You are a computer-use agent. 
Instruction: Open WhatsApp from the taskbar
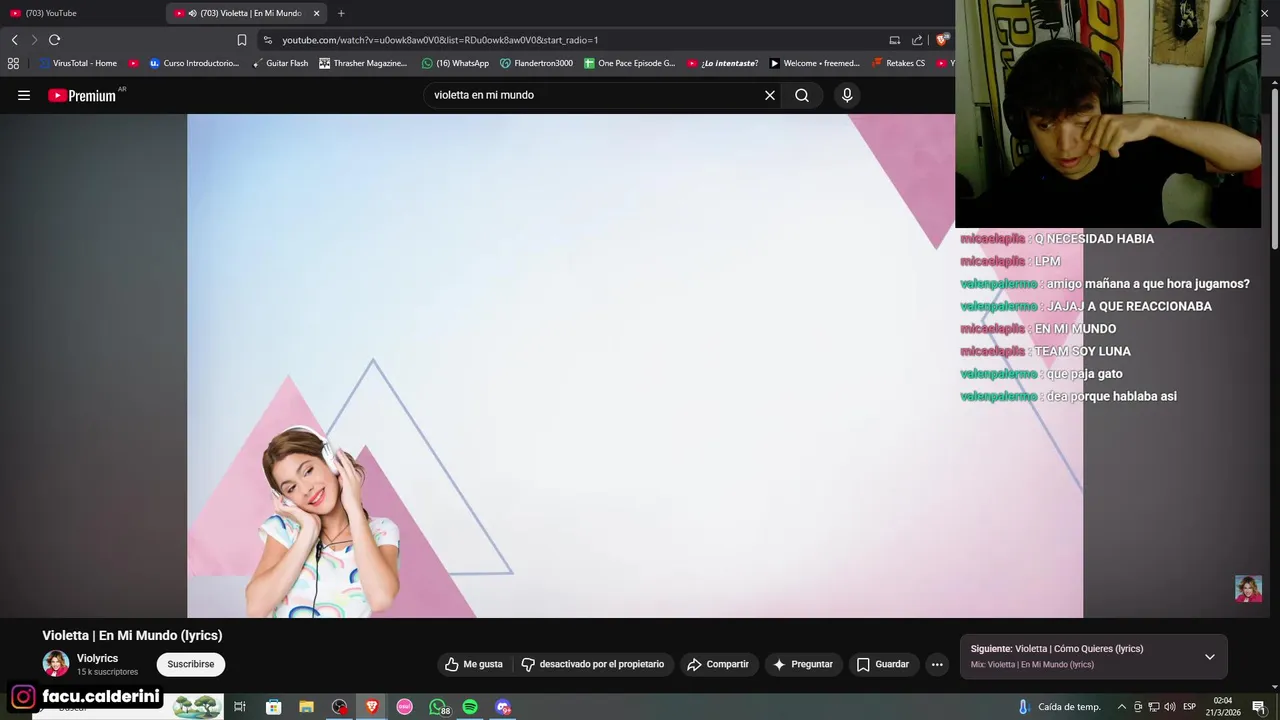click(x=437, y=707)
